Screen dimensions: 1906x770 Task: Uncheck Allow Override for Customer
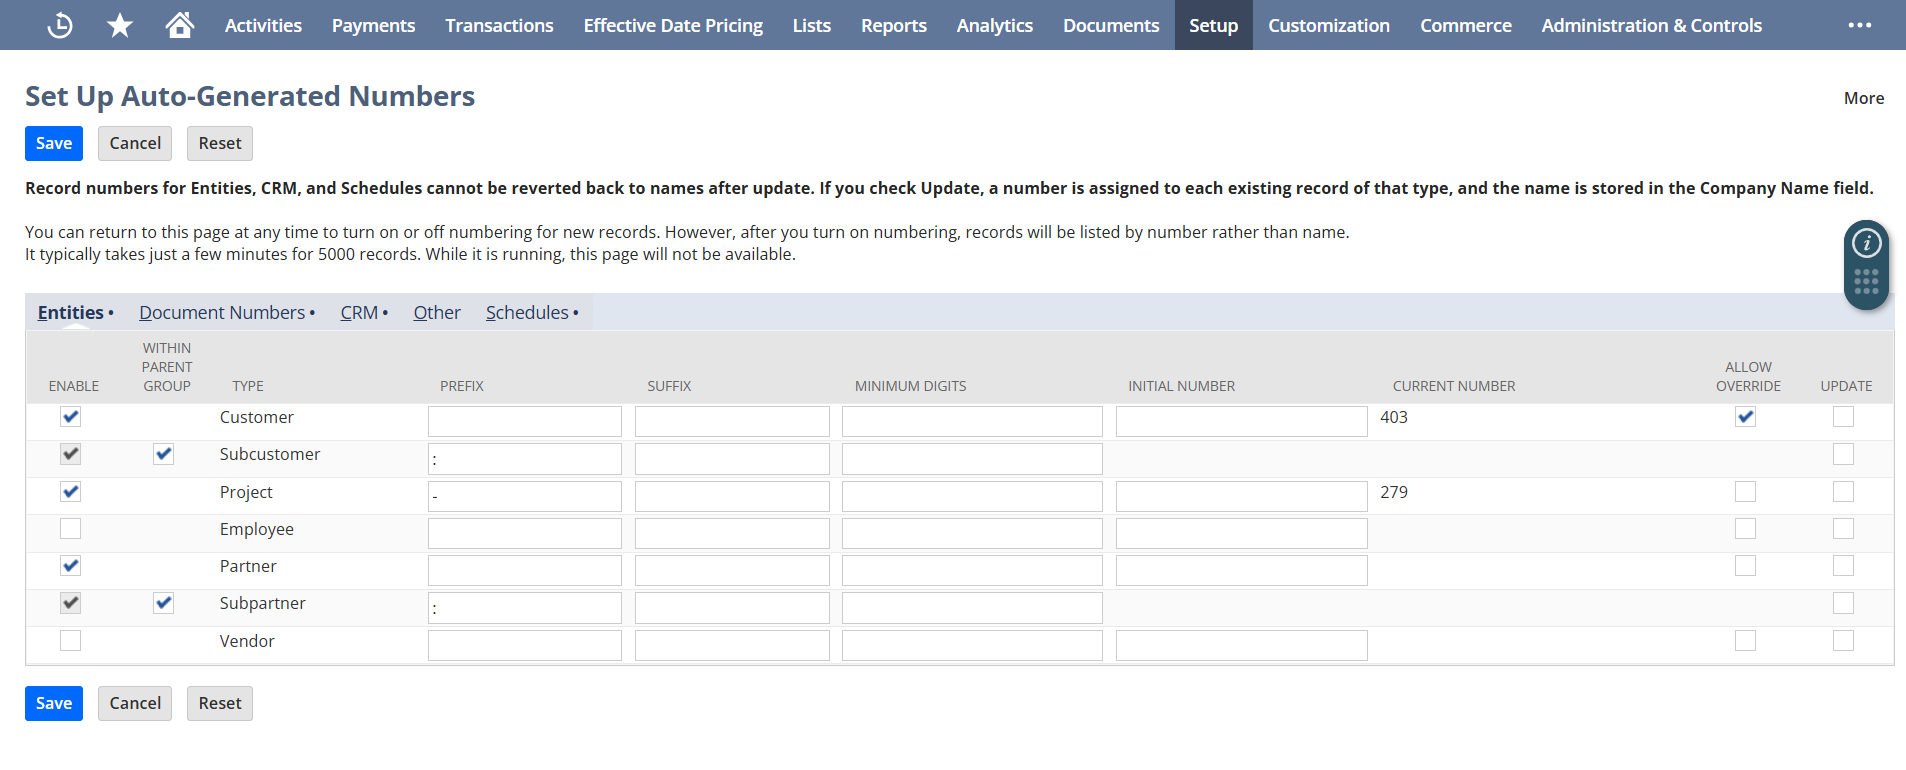(x=1745, y=417)
